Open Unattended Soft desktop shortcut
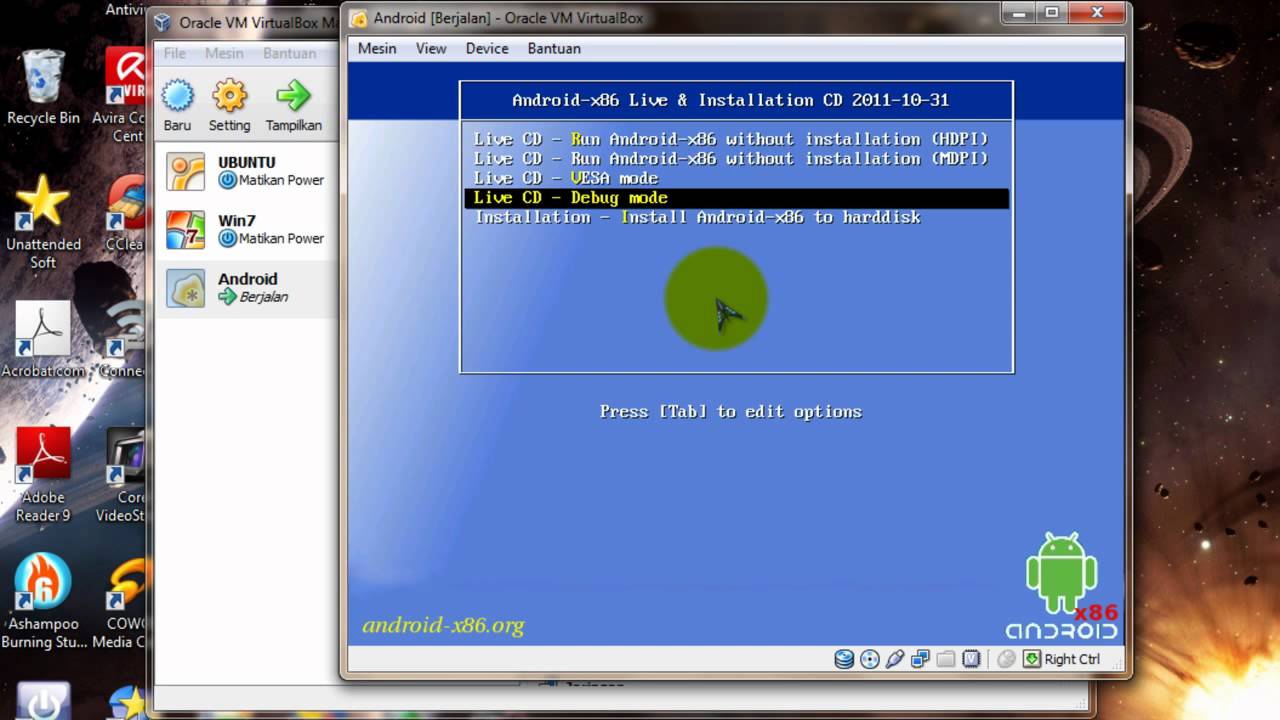The image size is (1280, 720). pyautogui.click(x=43, y=222)
